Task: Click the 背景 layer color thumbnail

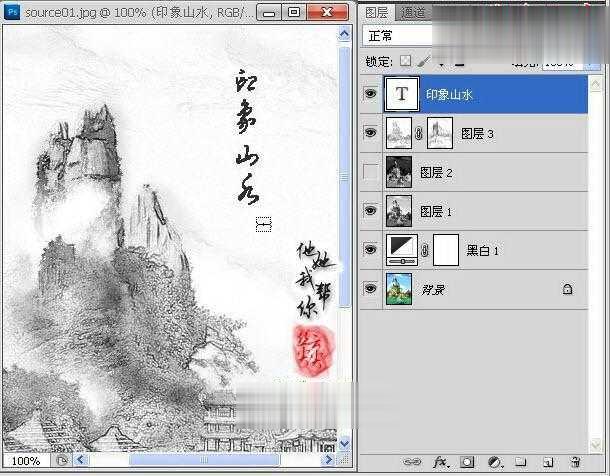Action: (x=399, y=289)
